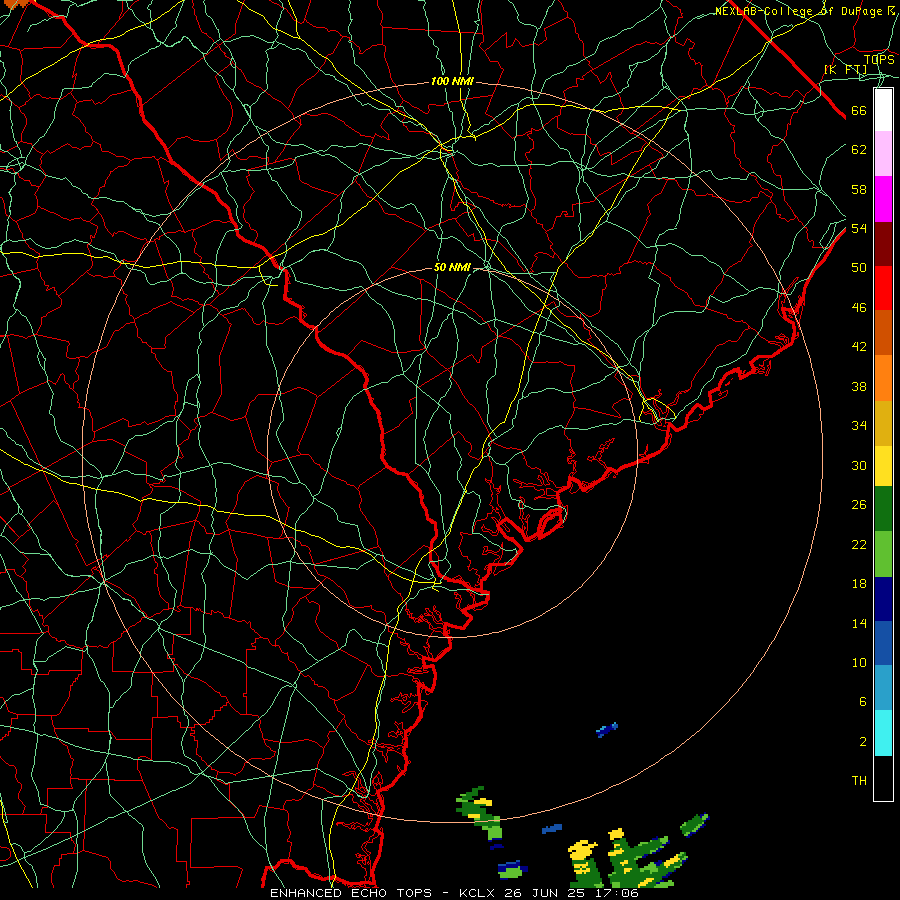Click the '18' legend value
The width and height of the screenshot is (900, 900).
(x=859, y=584)
